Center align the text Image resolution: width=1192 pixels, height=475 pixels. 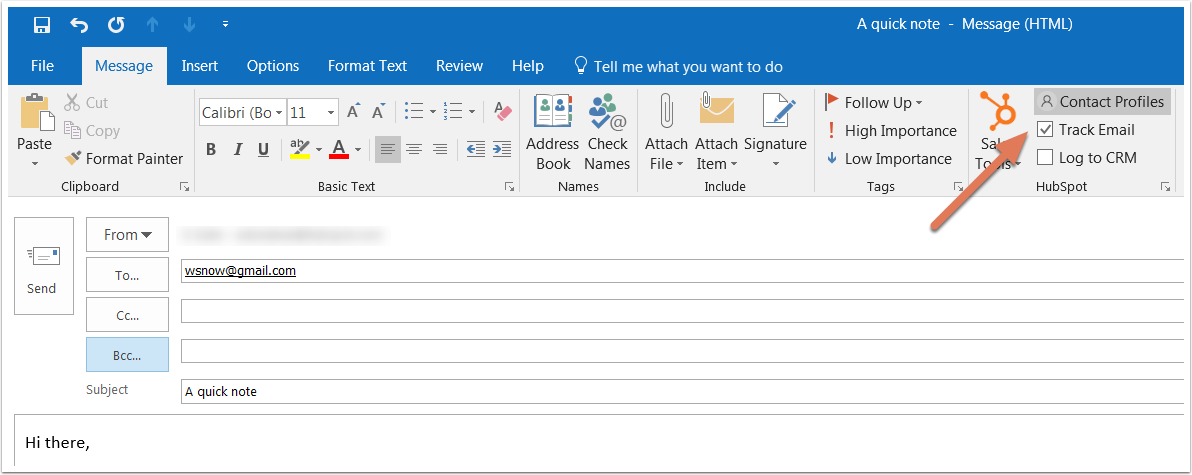(412, 150)
